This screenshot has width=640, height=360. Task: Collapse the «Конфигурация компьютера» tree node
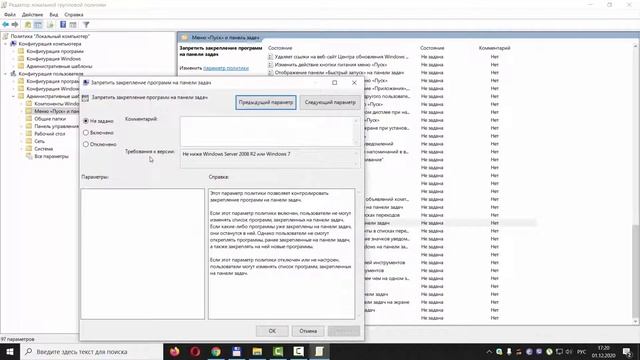[5, 44]
